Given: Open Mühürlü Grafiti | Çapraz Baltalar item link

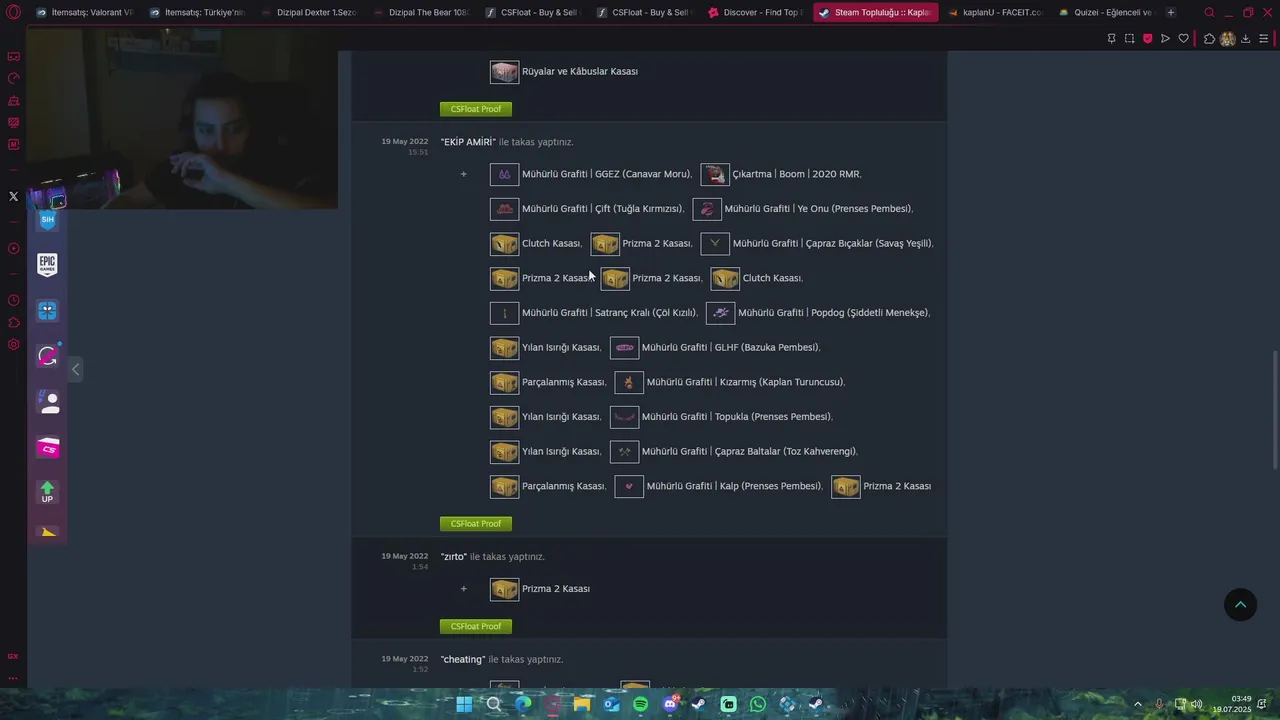Looking at the screenshot, I should [749, 451].
